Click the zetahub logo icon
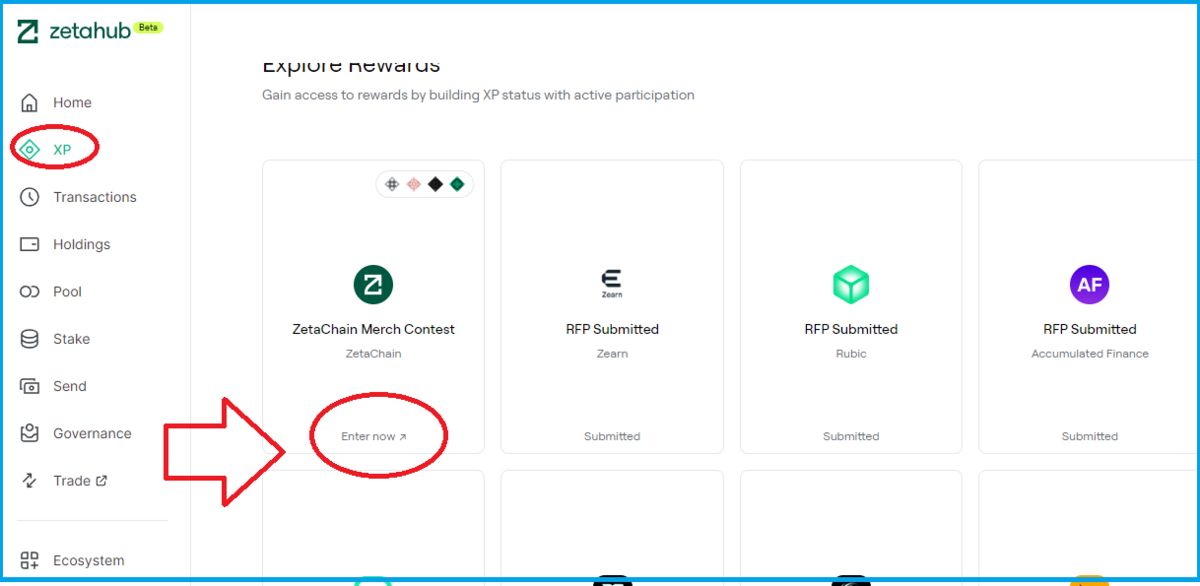The width and height of the screenshot is (1200, 586). 29,32
